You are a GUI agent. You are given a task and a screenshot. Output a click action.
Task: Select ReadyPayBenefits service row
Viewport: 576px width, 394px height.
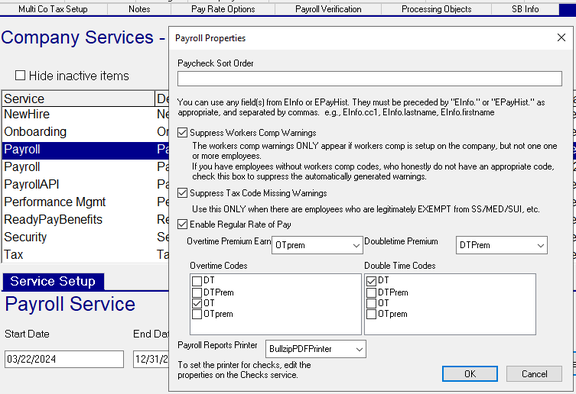pyautogui.click(x=85, y=220)
